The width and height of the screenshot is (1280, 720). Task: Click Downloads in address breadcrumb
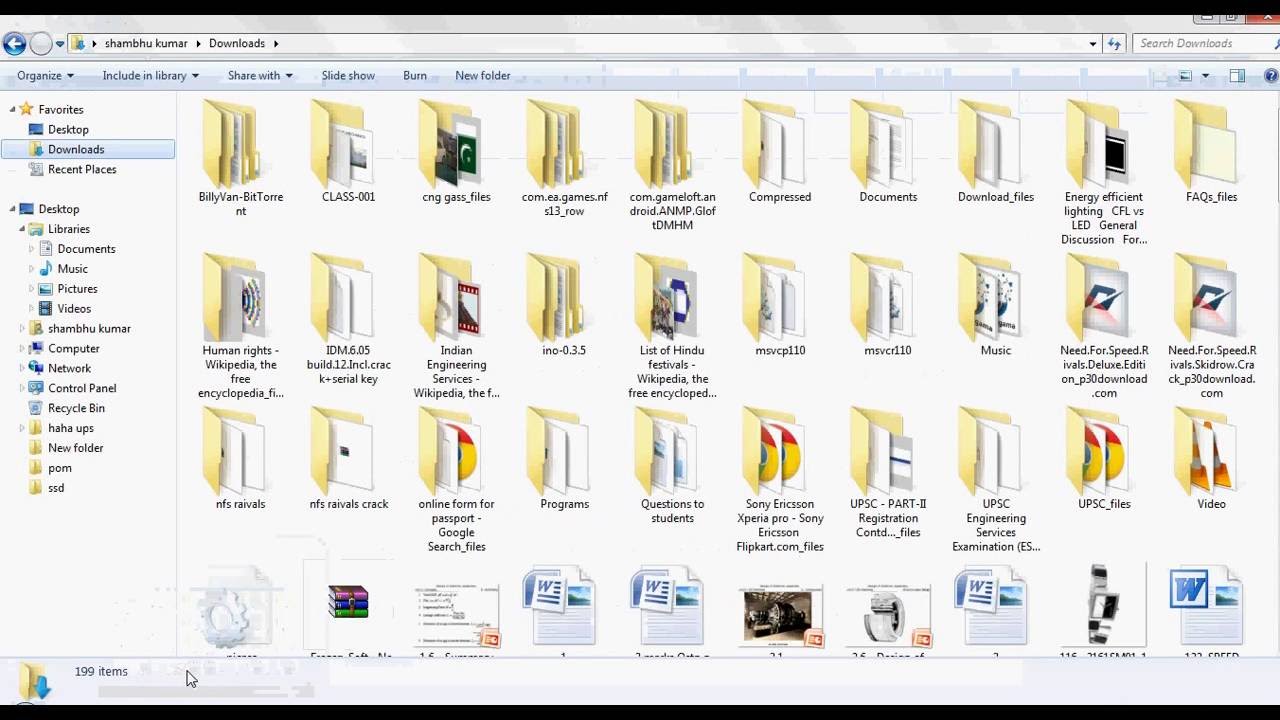click(x=237, y=43)
